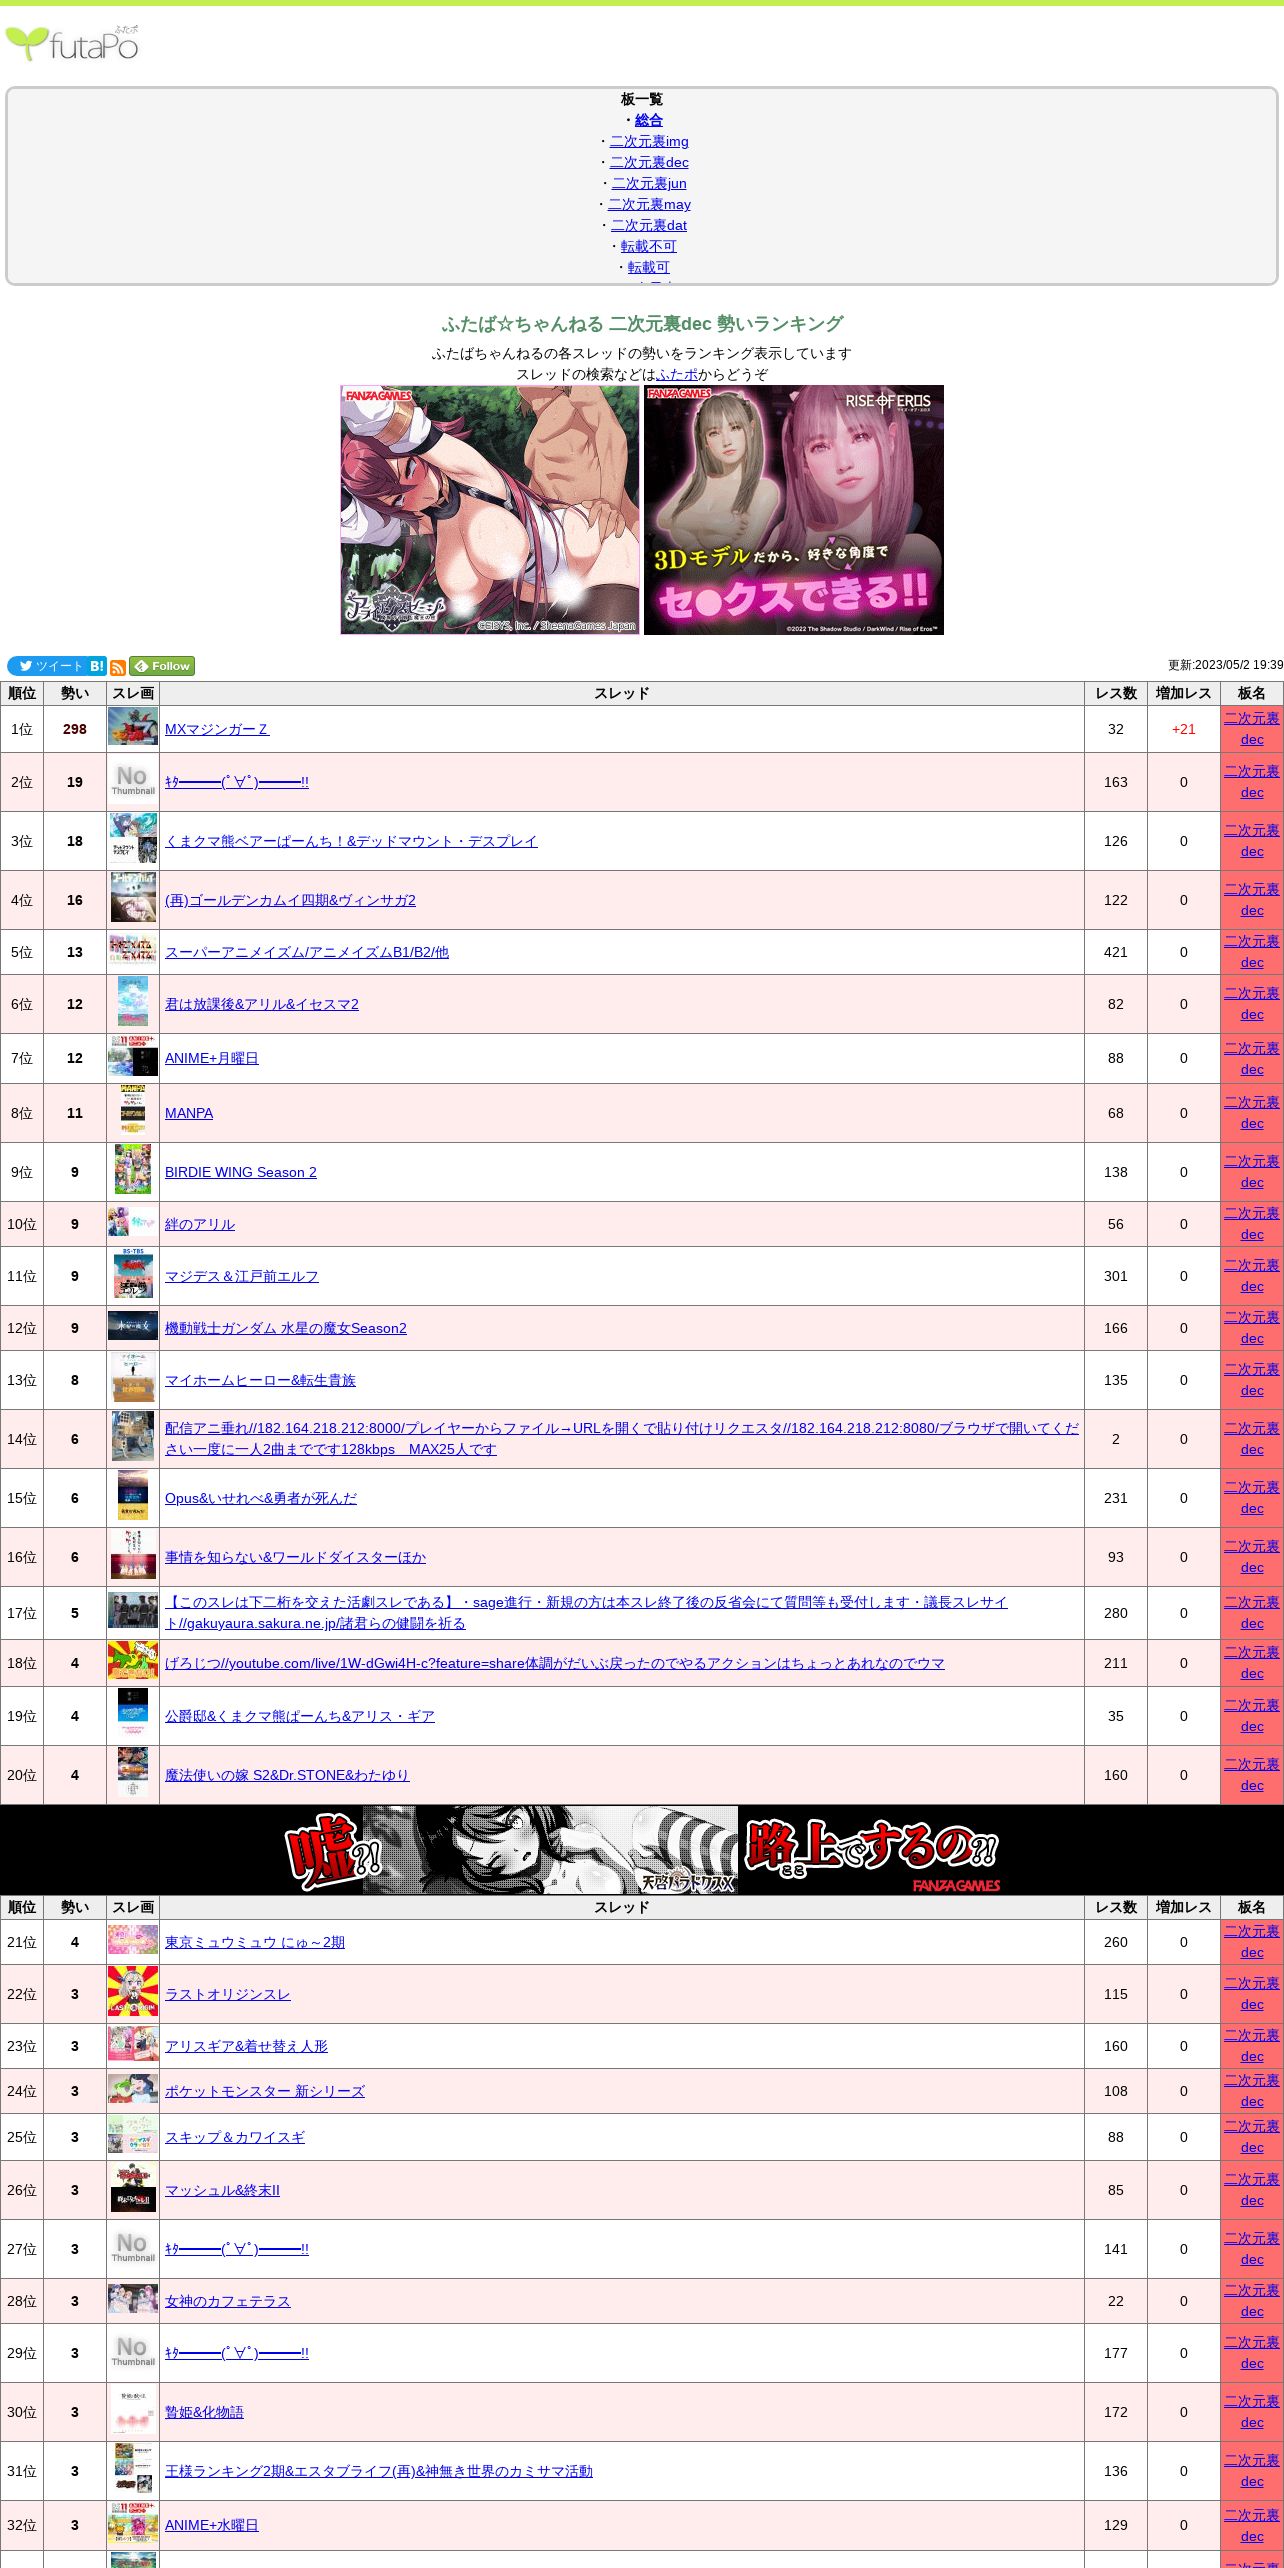Open スキップ＆カワイスギ thread
Viewport: 1284px width, 2568px height.
(235, 2137)
